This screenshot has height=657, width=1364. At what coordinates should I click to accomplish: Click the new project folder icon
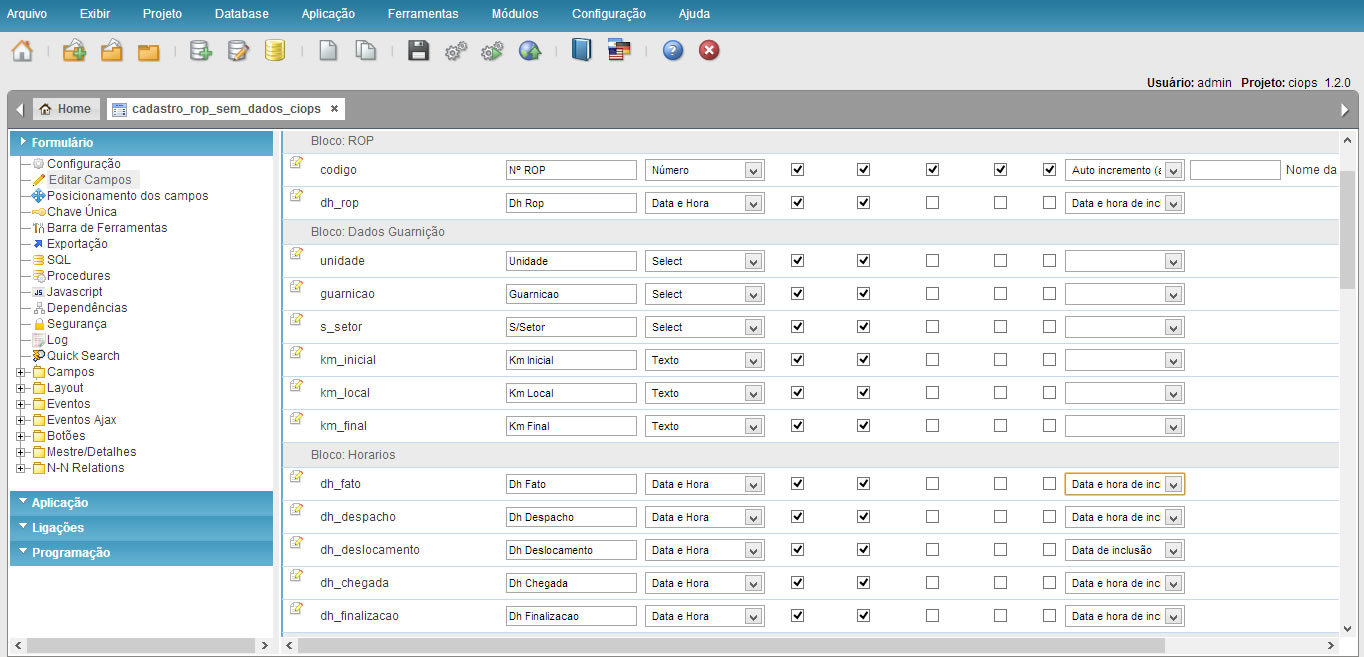pos(75,51)
